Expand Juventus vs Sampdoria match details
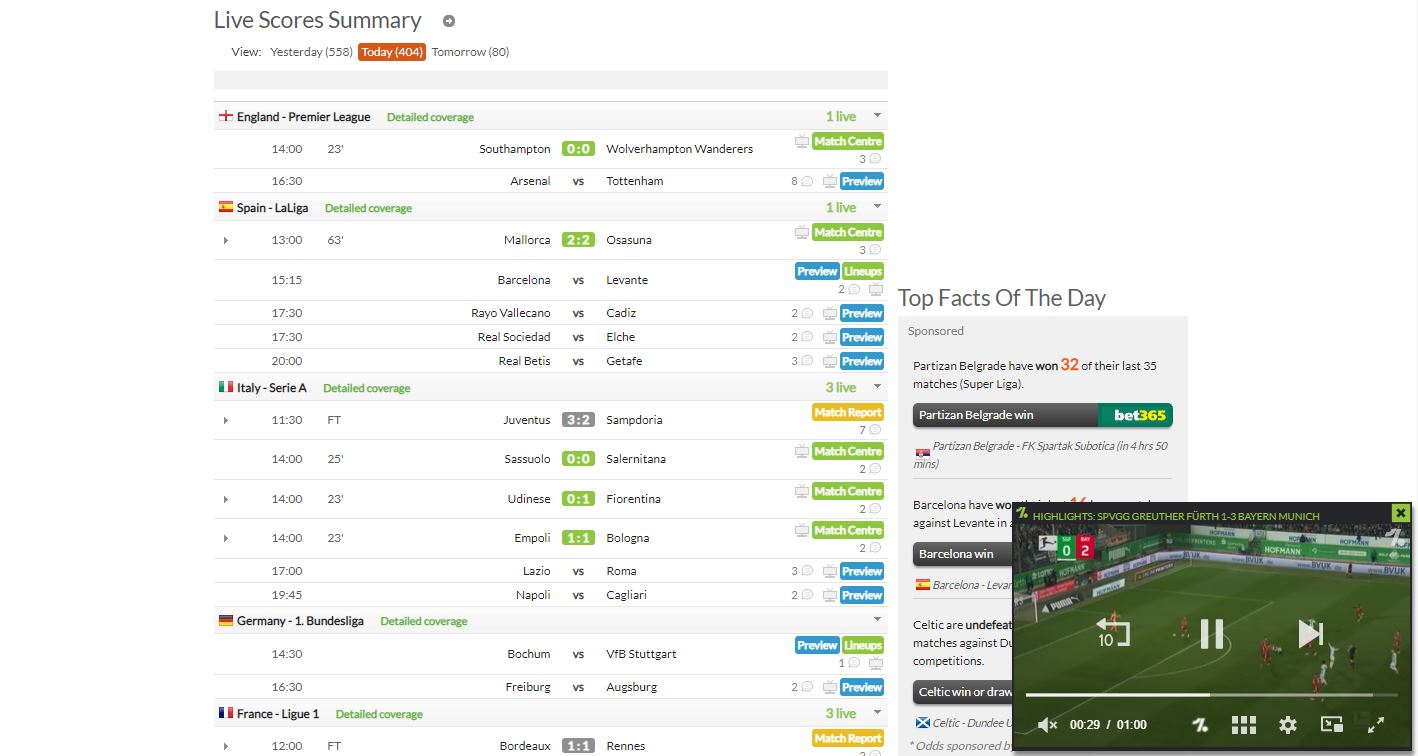The height and width of the screenshot is (756, 1418). pos(226,421)
